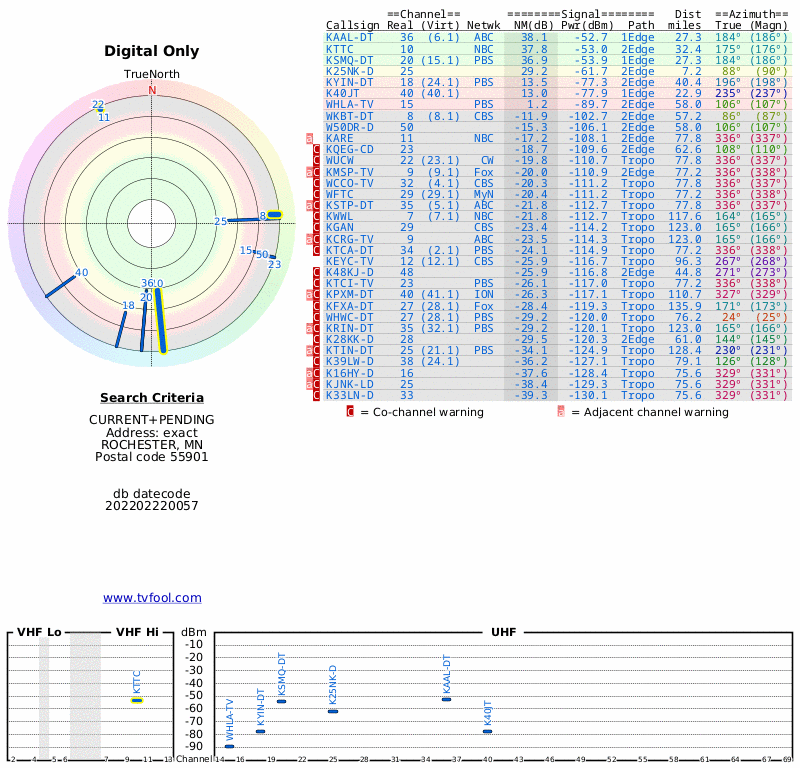
Task: Click the co-channel warning icon beside WUCW
Action: [316, 161]
